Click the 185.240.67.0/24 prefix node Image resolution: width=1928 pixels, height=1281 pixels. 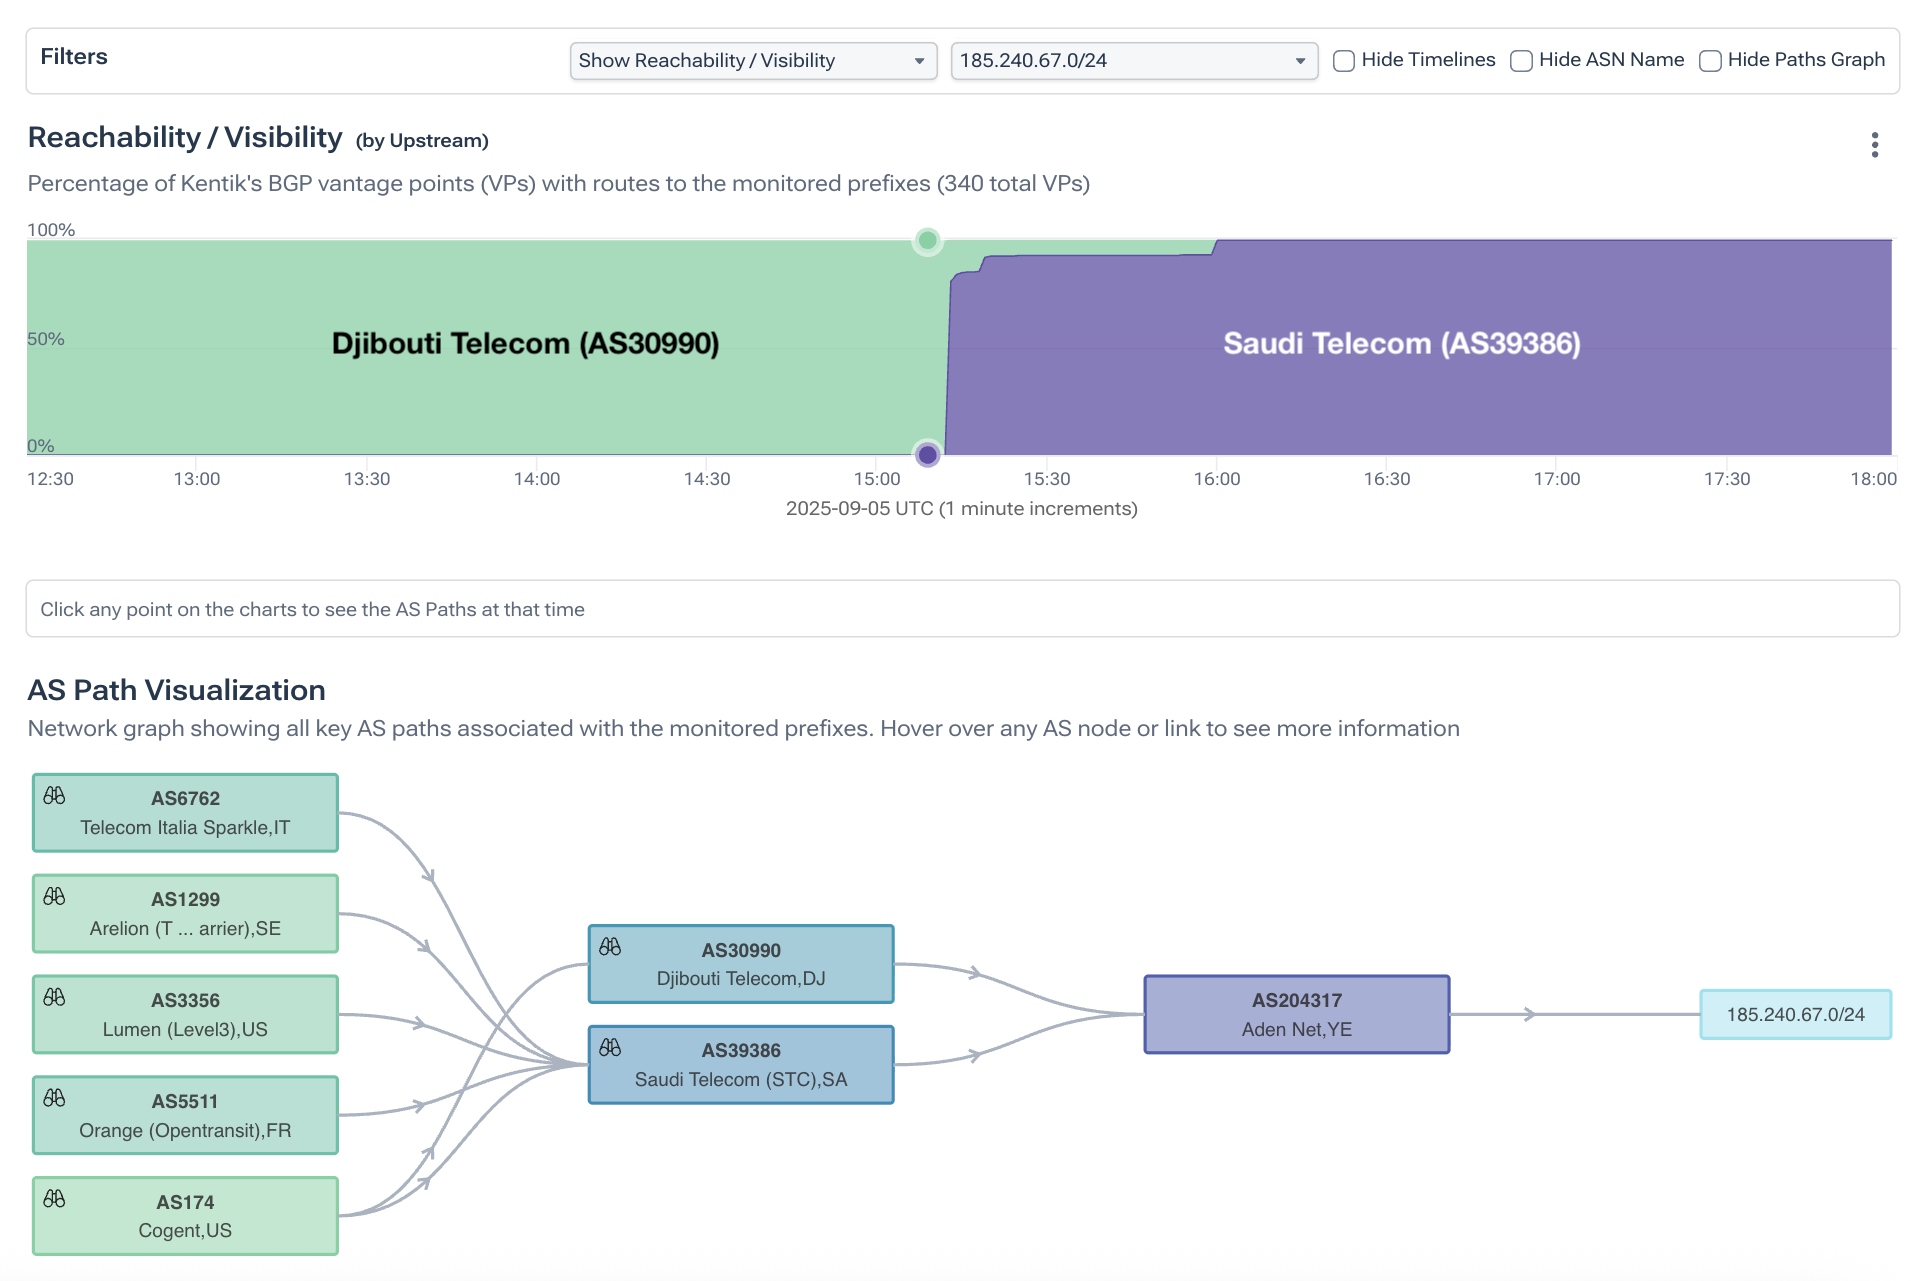[1795, 1015]
